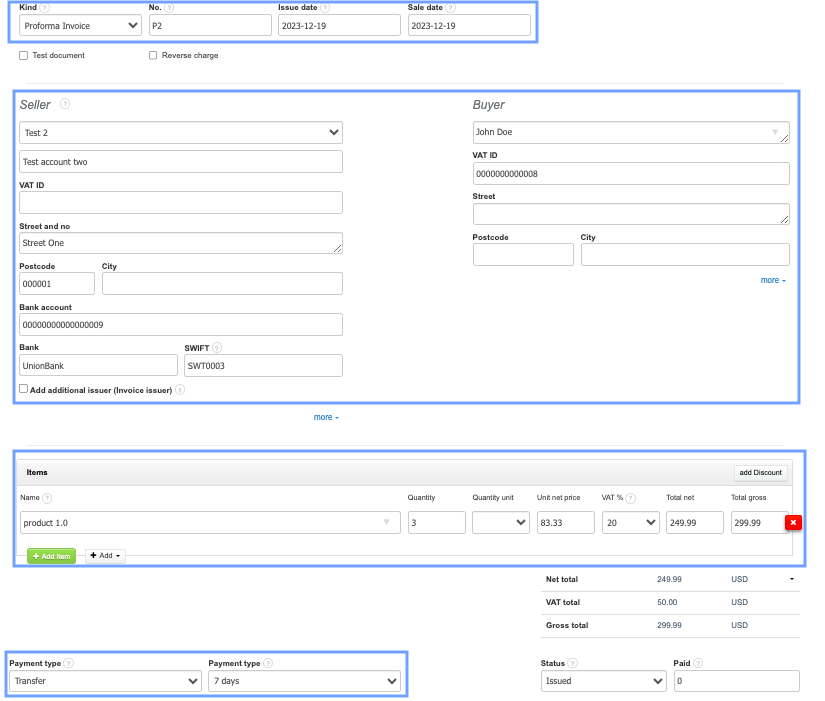Click help icon next to Issue date
This screenshot has height=701, width=825.
point(325,8)
